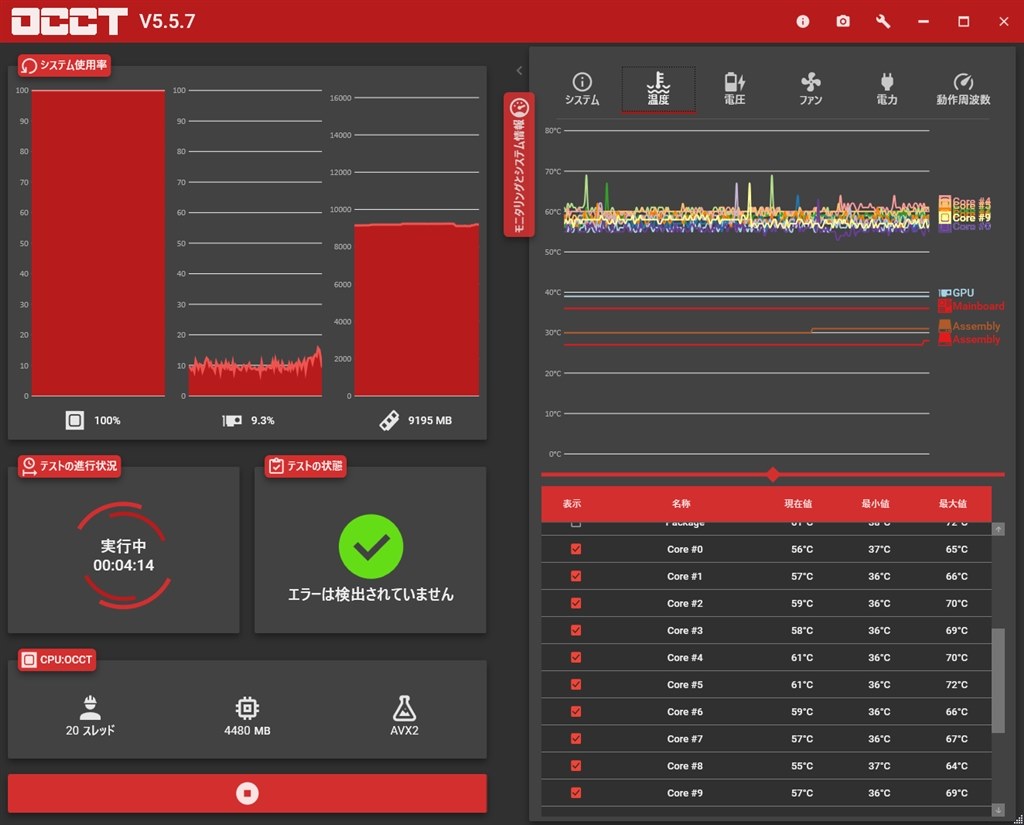Image resolution: width=1024 pixels, height=825 pixels.
Task: Switch to the ファン fan tab
Action: click(x=810, y=89)
